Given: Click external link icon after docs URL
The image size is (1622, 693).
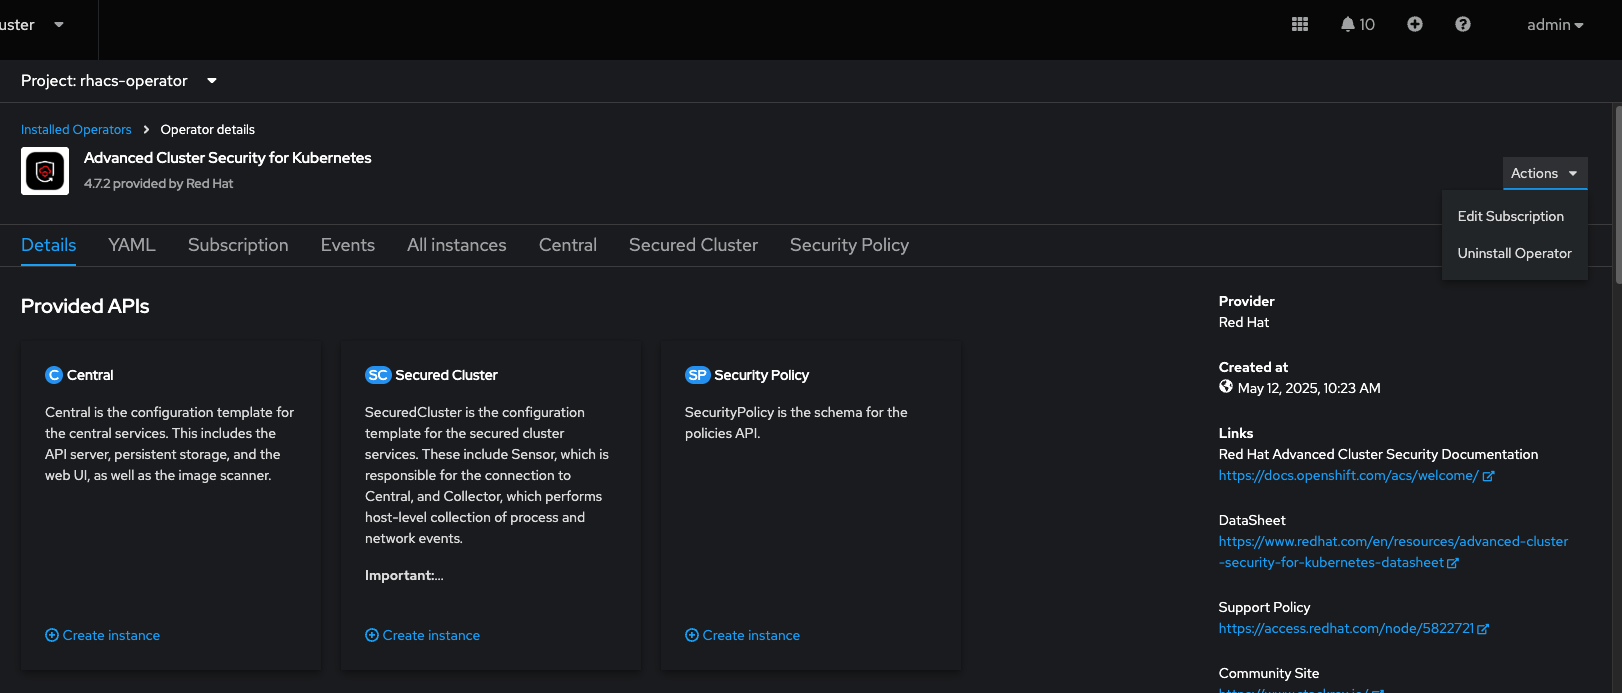Looking at the screenshot, I should click(1488, 476).
